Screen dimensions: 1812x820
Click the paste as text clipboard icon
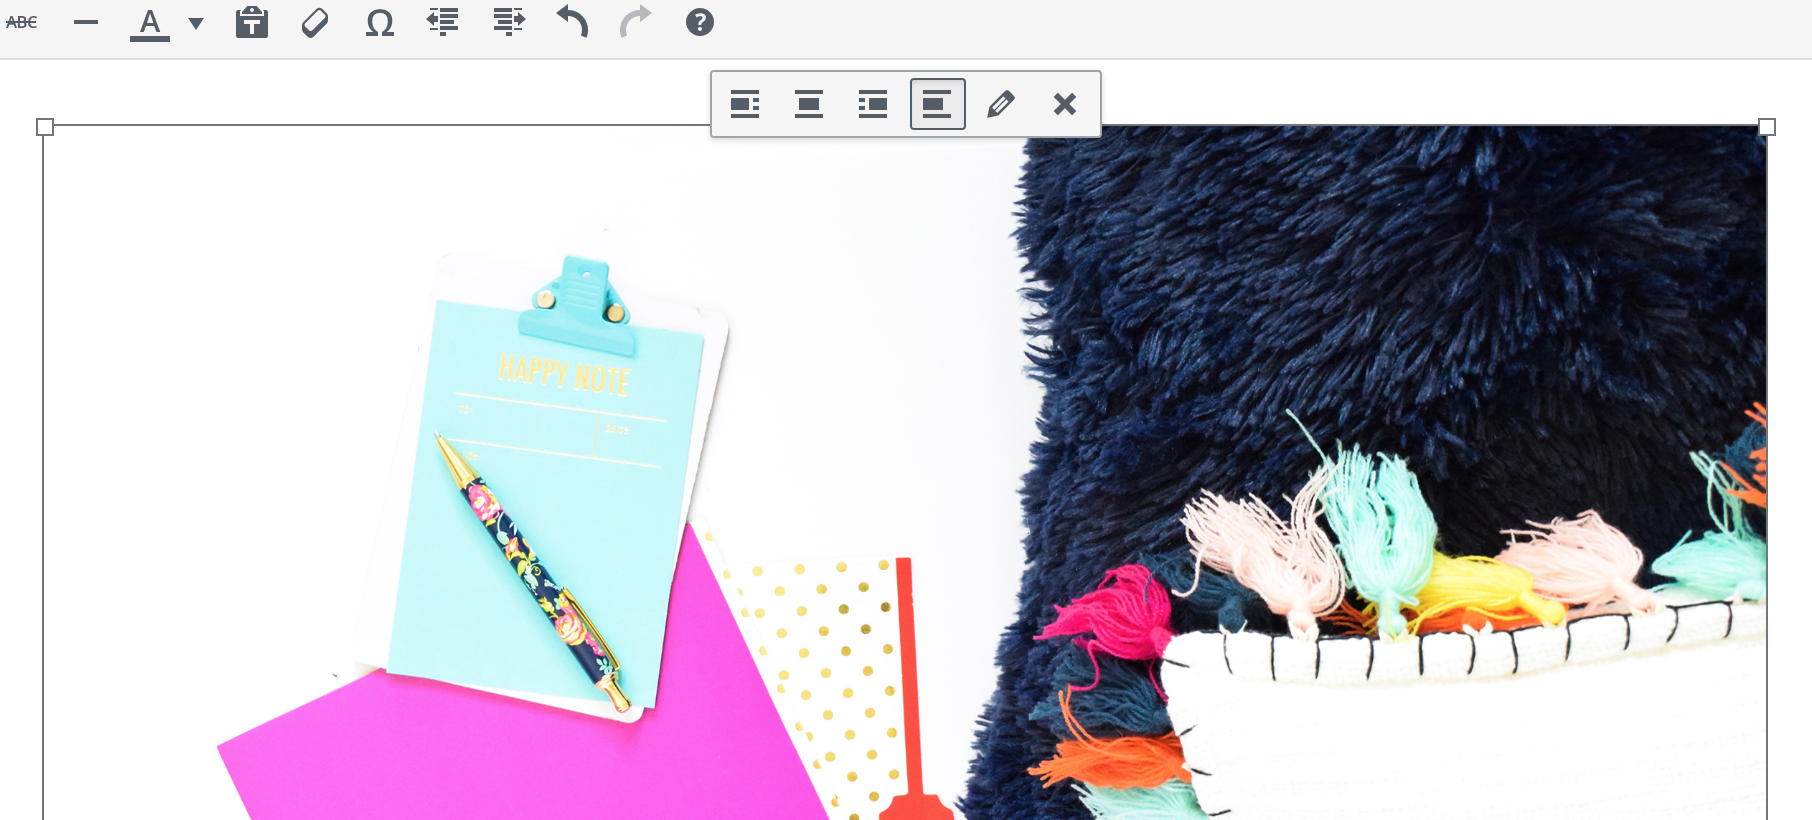coord(252,22)
